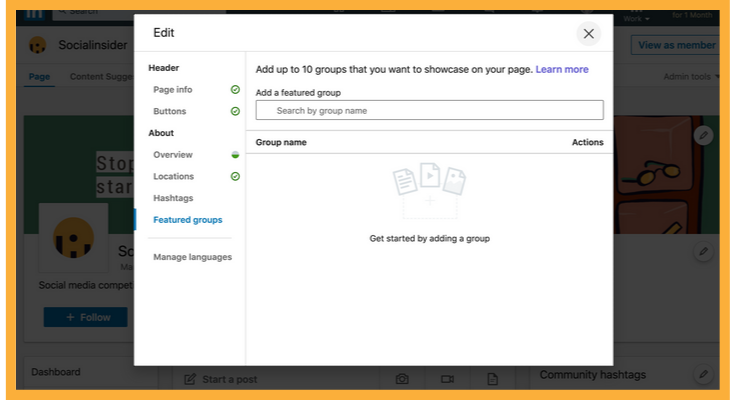Switch to the Page tab
The height and width of the screenshot is (400, 740).
39,77
